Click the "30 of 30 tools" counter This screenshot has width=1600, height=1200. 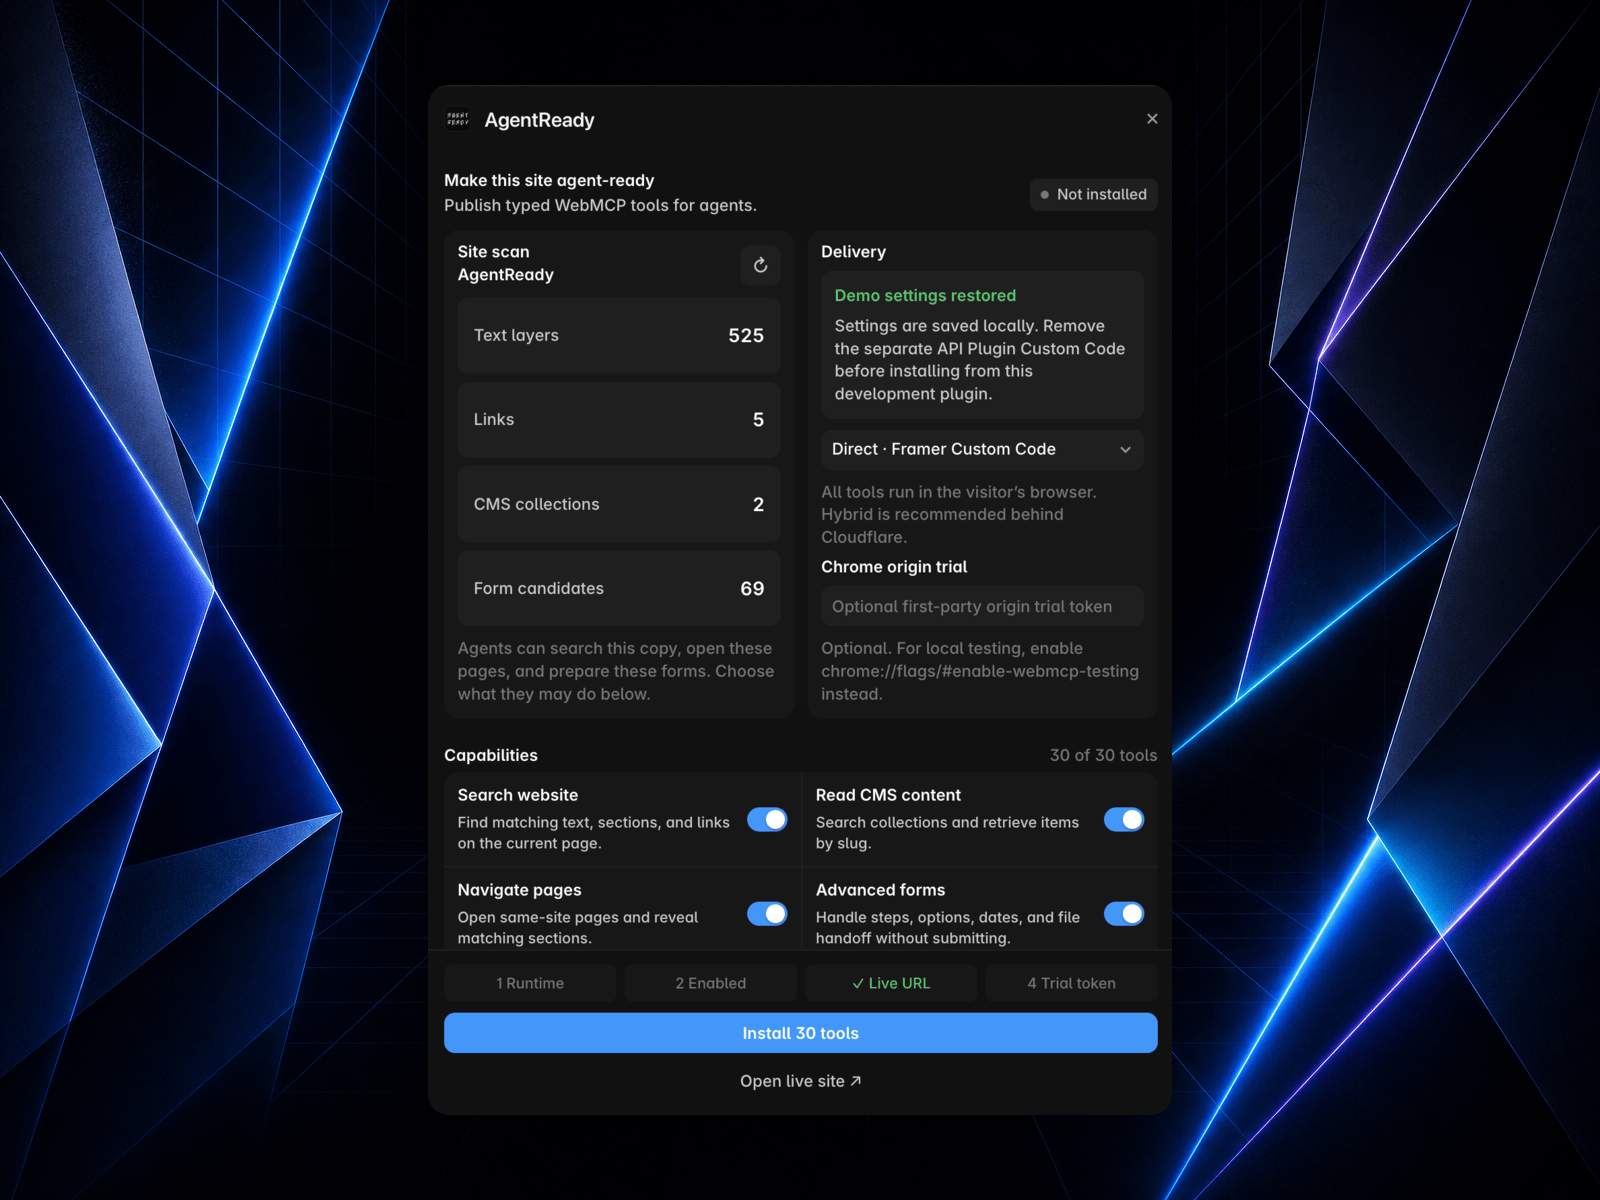[x=1103, y=755]
